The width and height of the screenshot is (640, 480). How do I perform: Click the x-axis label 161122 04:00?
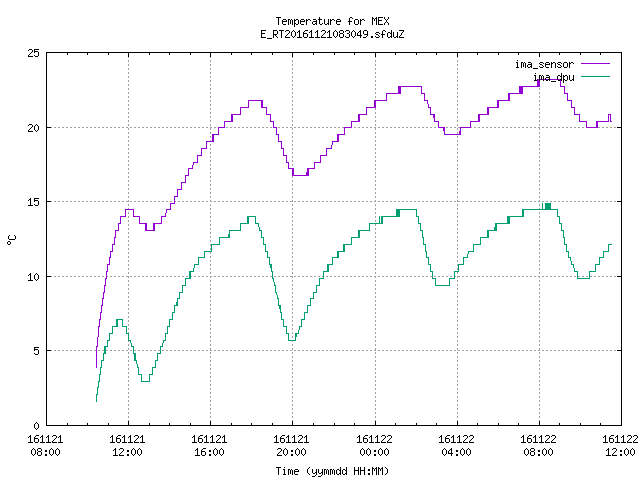point(456,446)
